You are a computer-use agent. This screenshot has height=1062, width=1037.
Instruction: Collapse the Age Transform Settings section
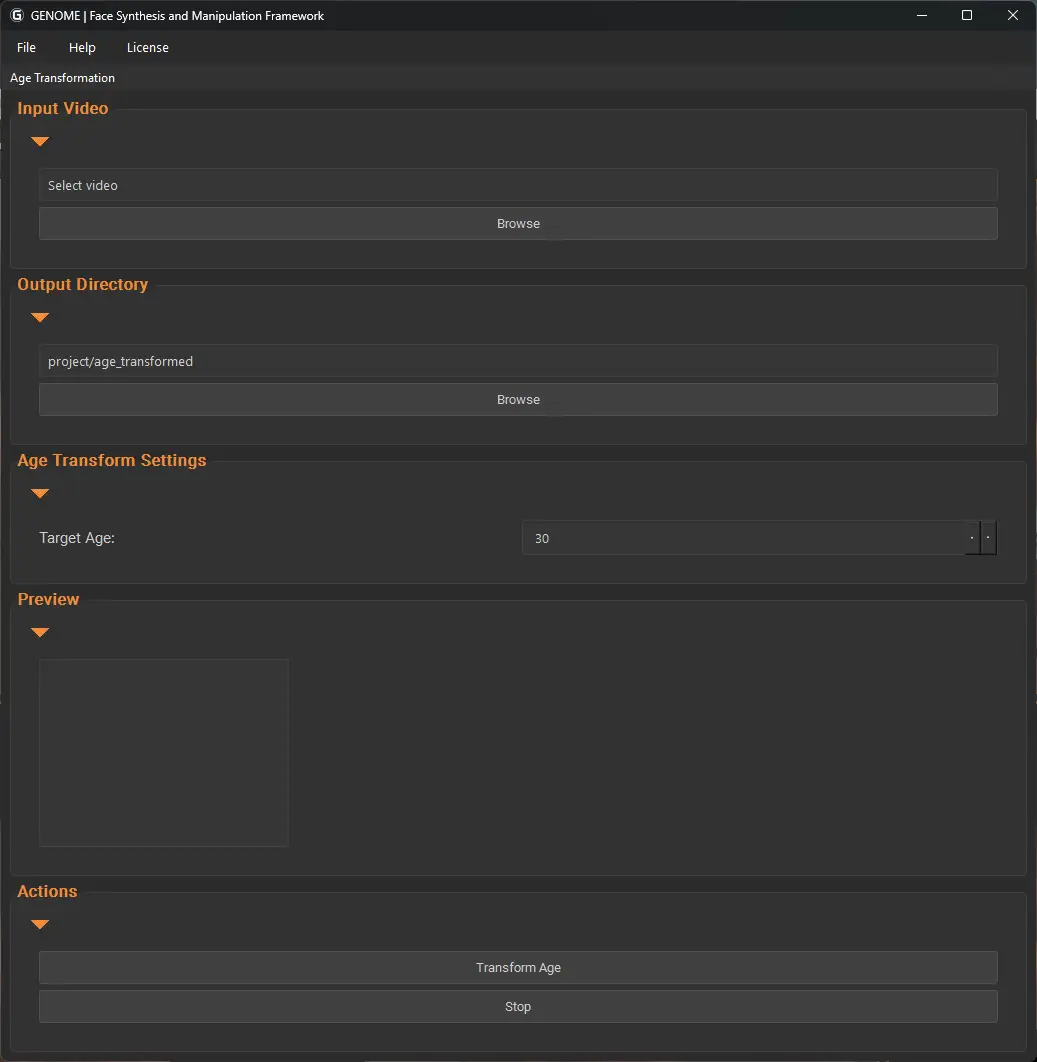(x=40, y=493)
